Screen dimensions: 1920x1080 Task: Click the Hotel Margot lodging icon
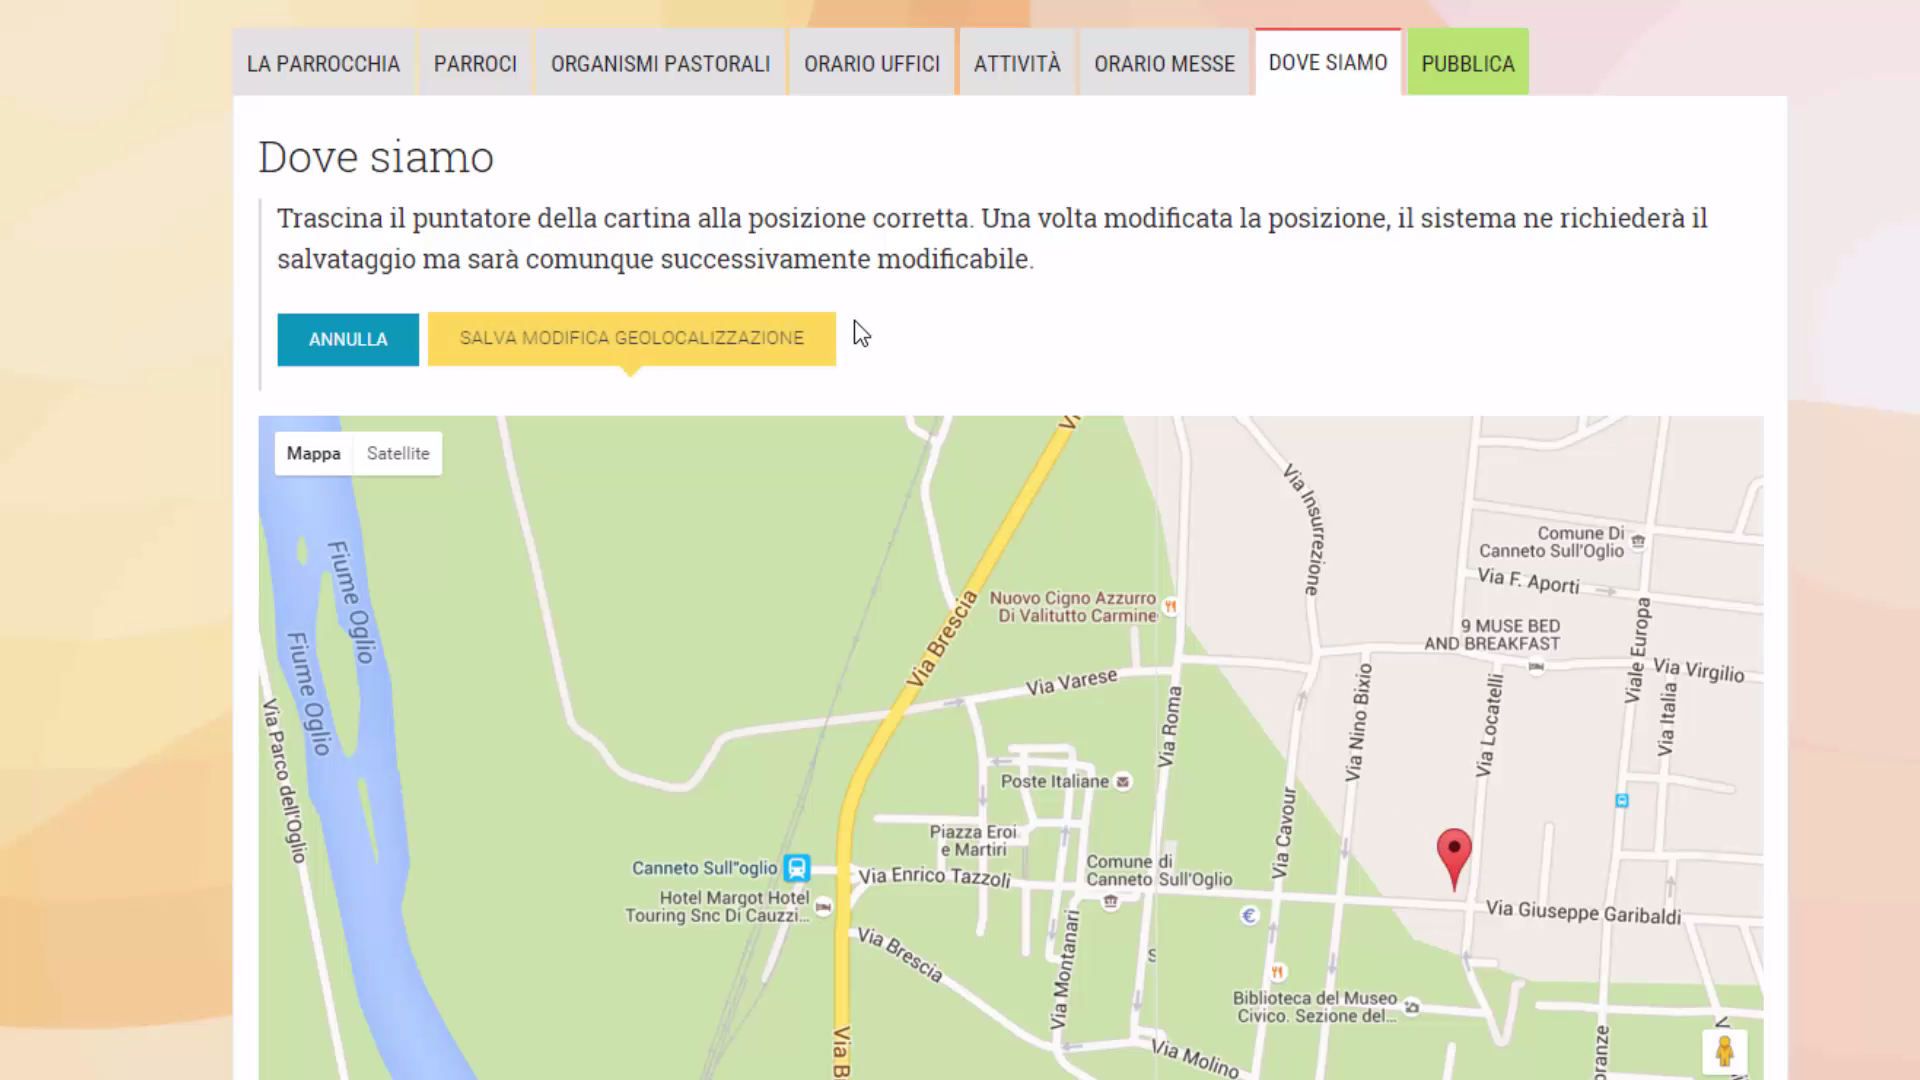pos(823,907)
